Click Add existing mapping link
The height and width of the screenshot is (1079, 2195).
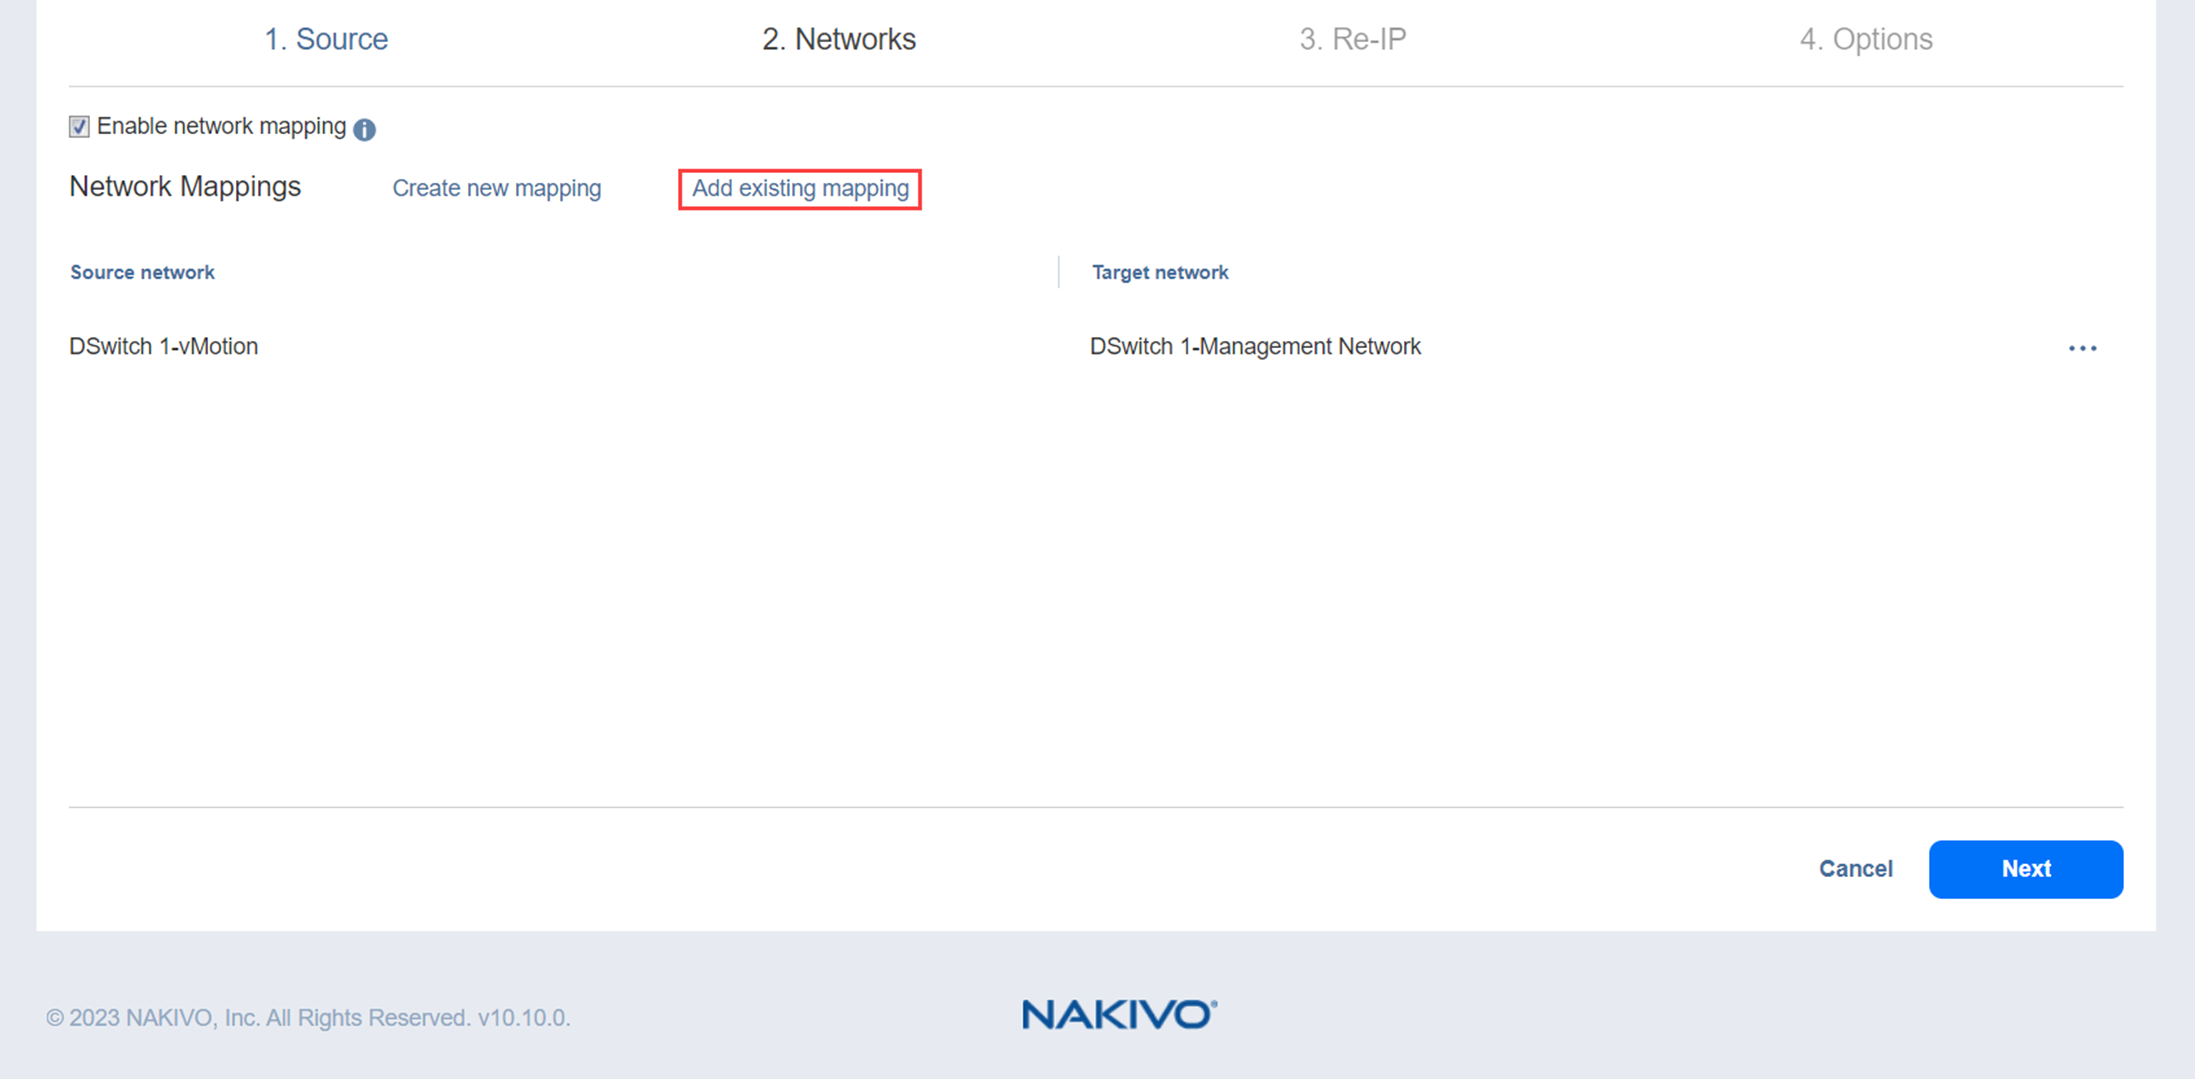click(x=800, y=188)
